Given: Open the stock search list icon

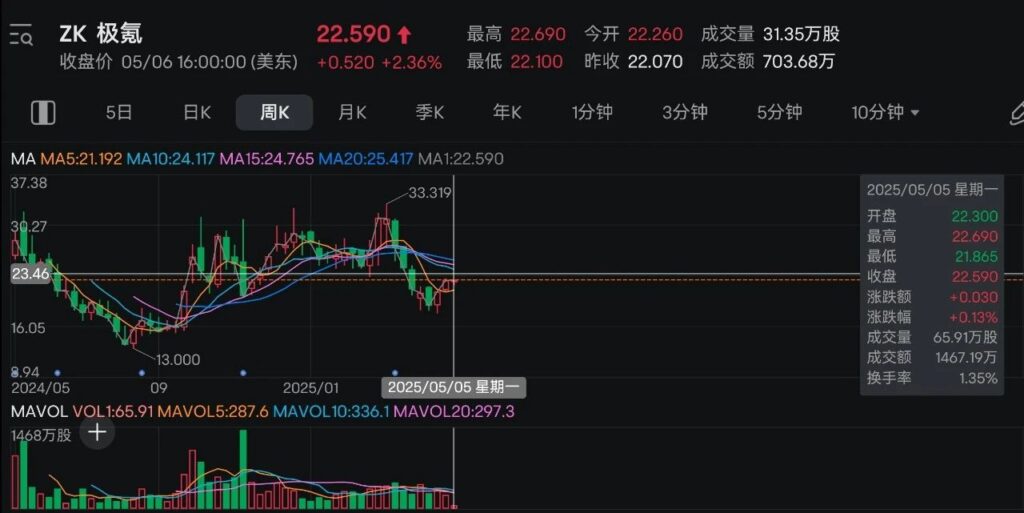Looking at the screenshot, I should (x=21, y=37).
